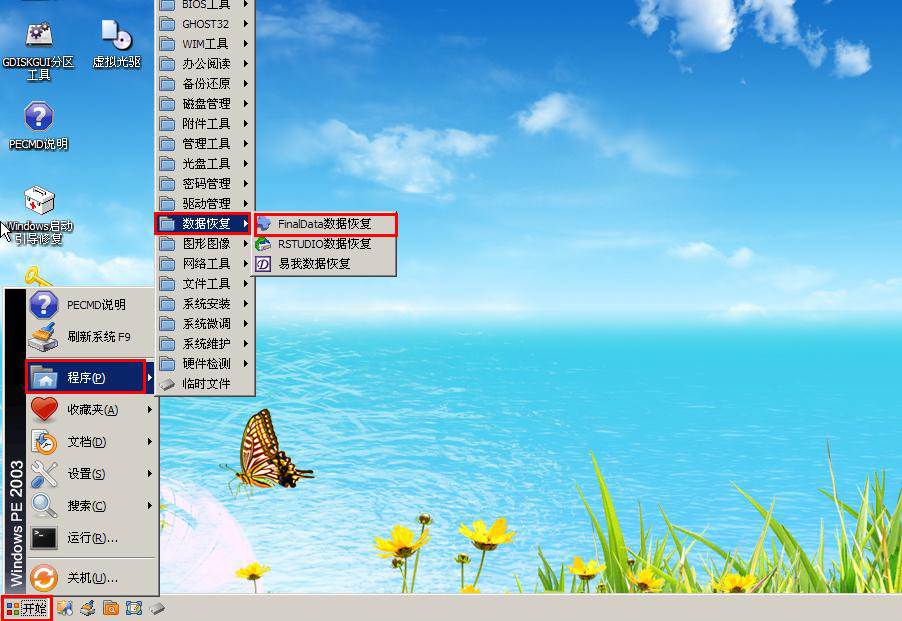Open 办公阅读 folder in programs menu
Viewport: 902px width, 621px height.
tap(205, 64)
